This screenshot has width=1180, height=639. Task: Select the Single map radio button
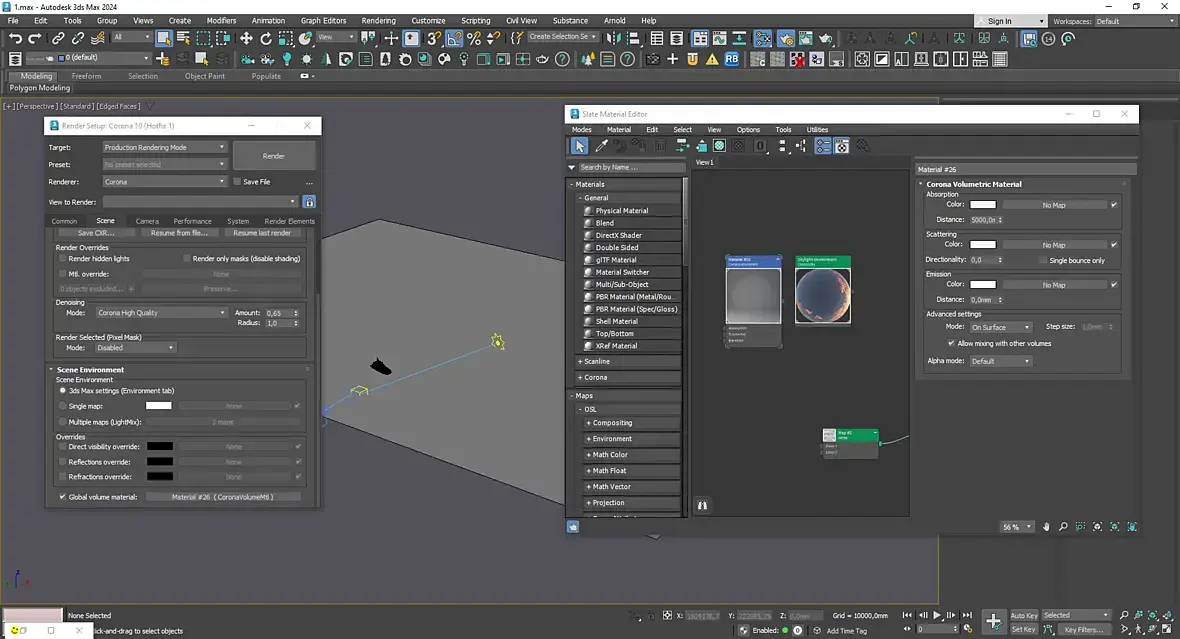[x=63, y=406]
